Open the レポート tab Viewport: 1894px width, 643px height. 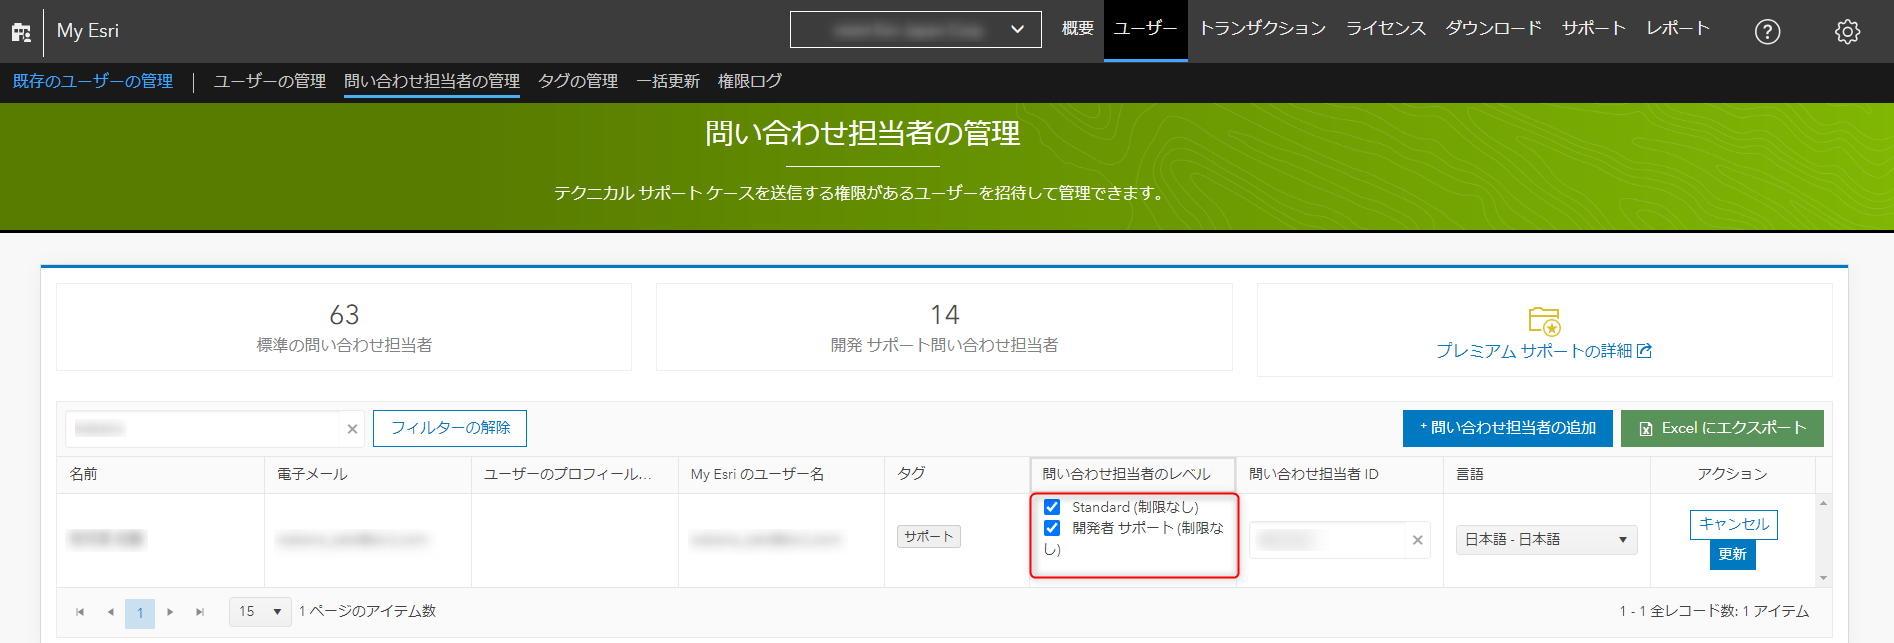(1678, 29)
